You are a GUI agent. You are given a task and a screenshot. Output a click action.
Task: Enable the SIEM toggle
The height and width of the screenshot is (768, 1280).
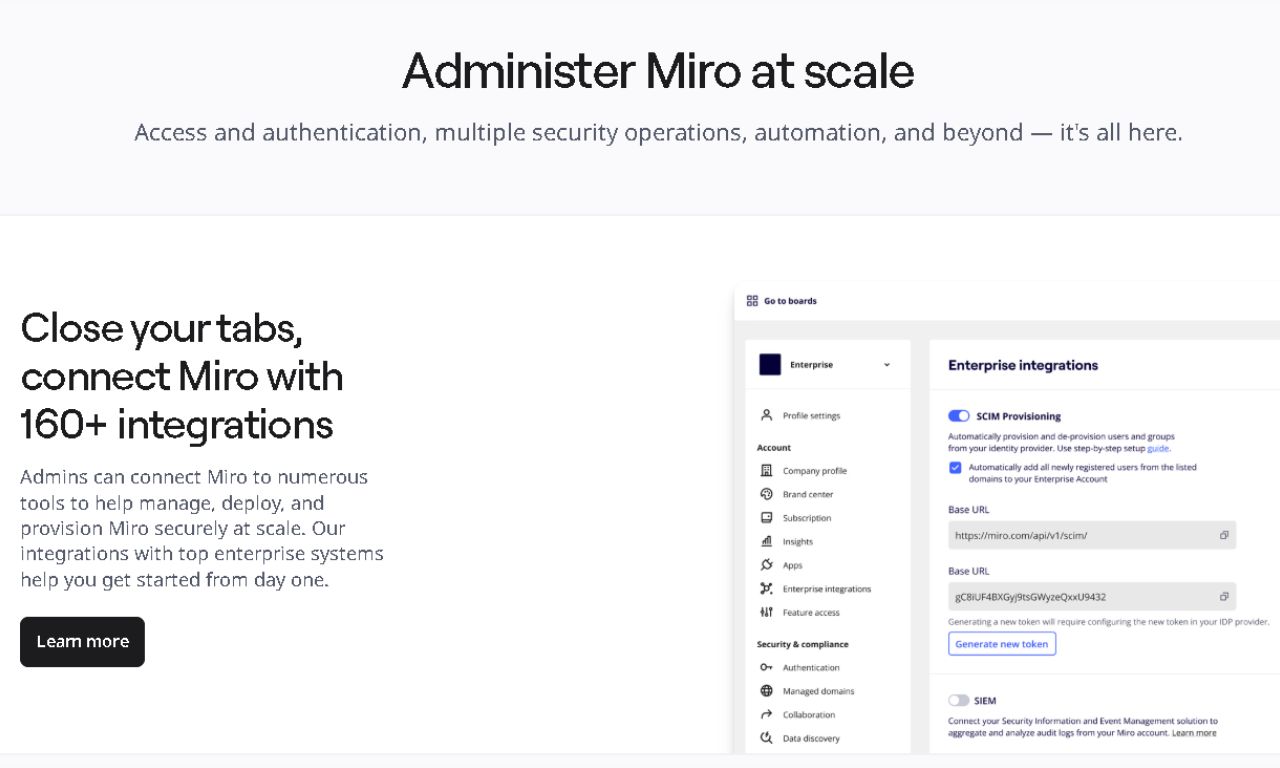(959, 701)
